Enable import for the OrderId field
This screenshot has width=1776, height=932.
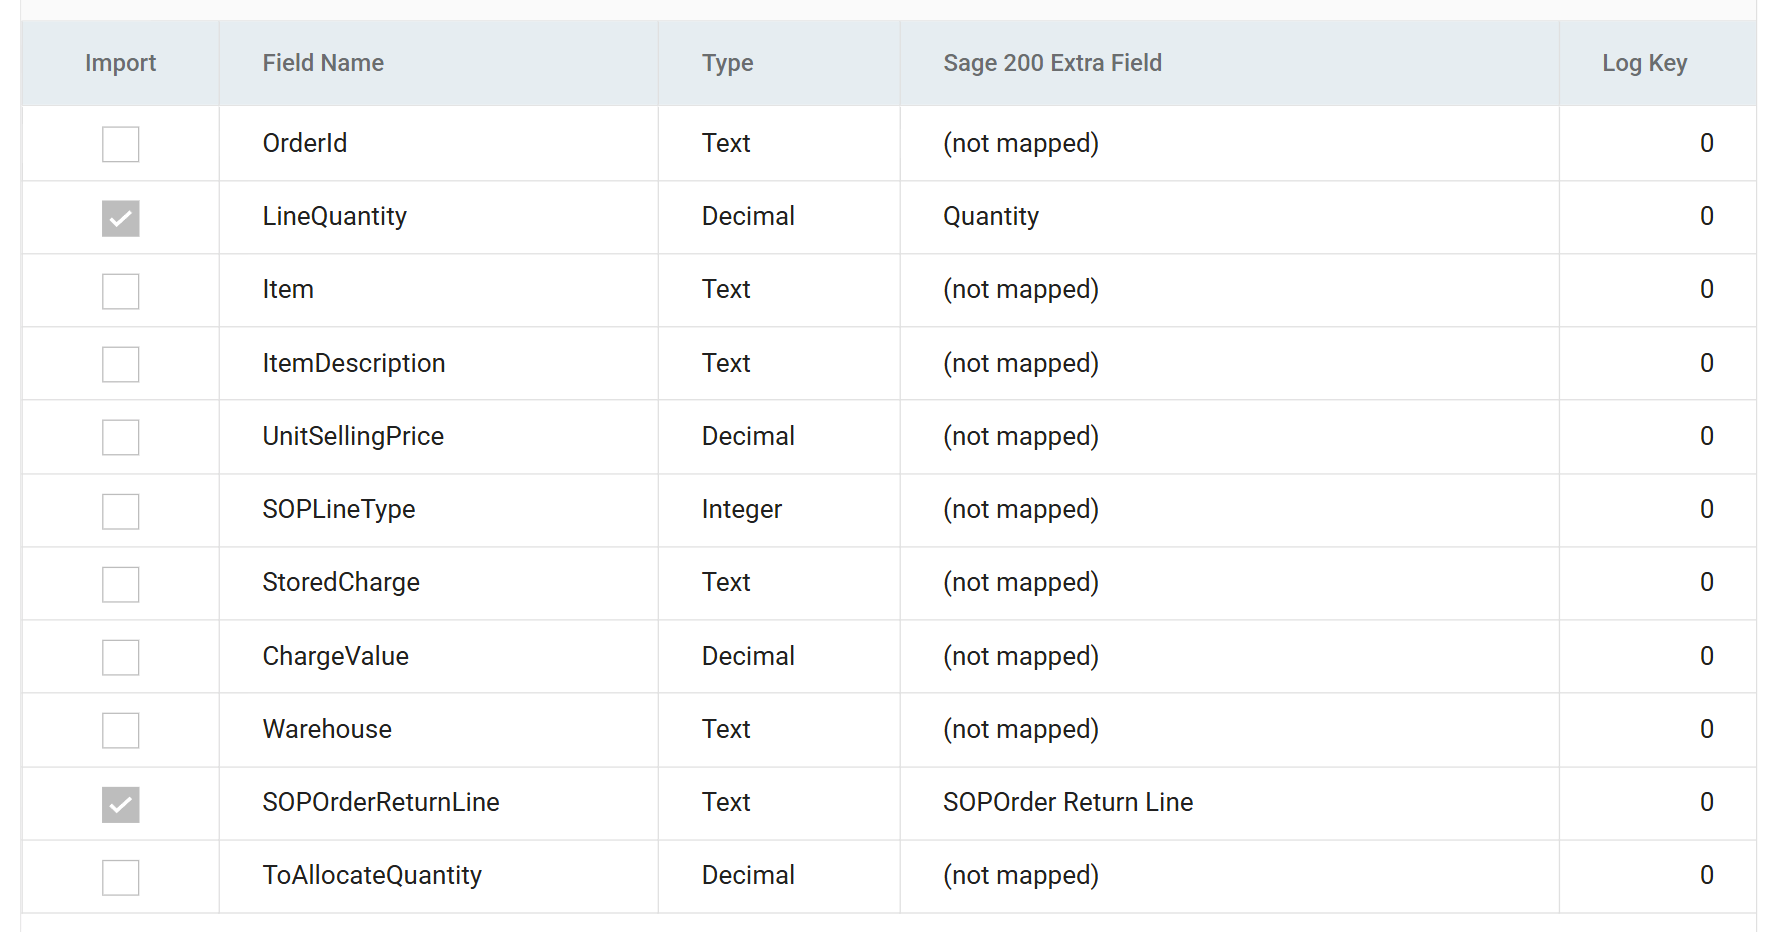point(120,144)
